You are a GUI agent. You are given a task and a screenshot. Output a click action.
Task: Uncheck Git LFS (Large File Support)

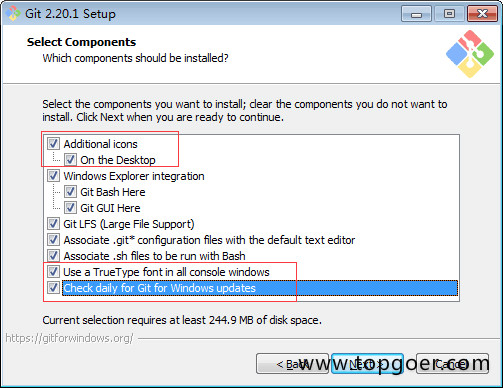[53, 224]
